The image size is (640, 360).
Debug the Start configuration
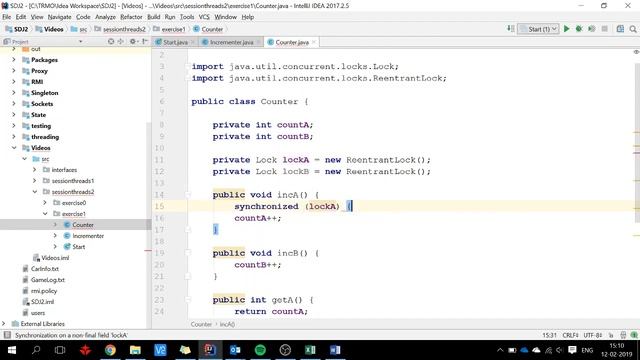pyautogui.click(x=579, y=29)
